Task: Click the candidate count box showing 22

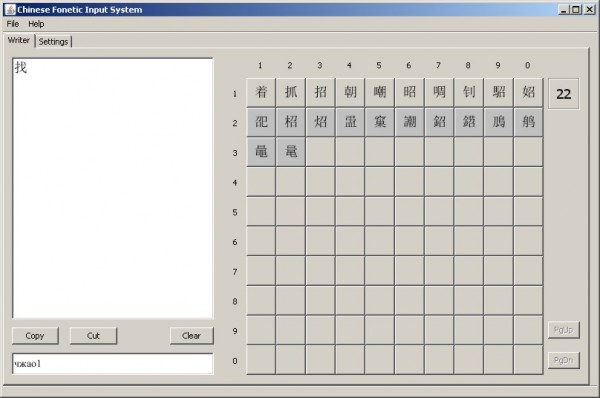Action: (563, 94)
